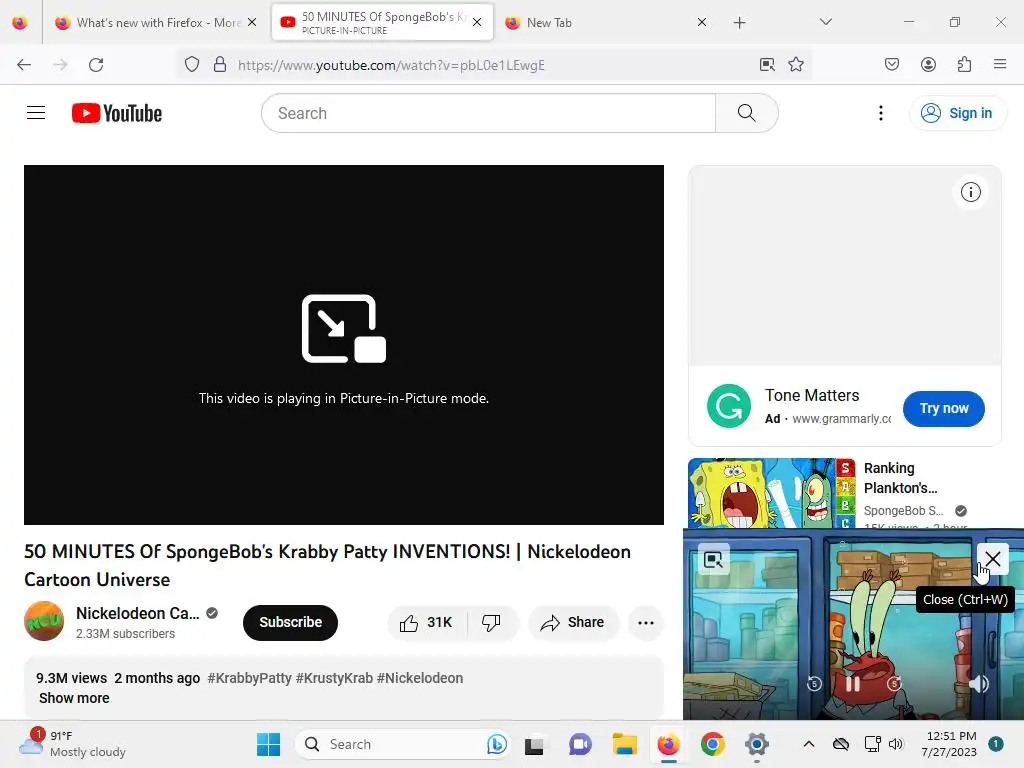1024x768 pixels.
Task: Mute the Picture-in-Picture audio
Action: [978, 684]
